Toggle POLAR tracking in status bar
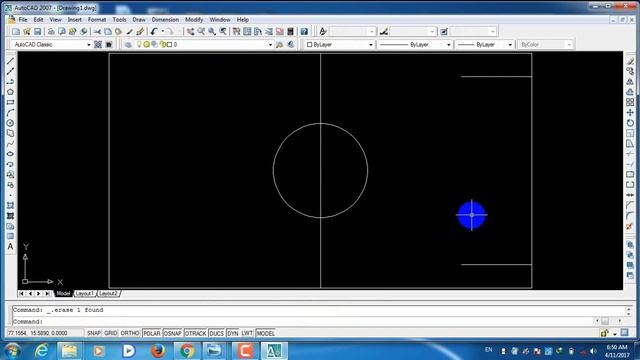 coord(152,333)
